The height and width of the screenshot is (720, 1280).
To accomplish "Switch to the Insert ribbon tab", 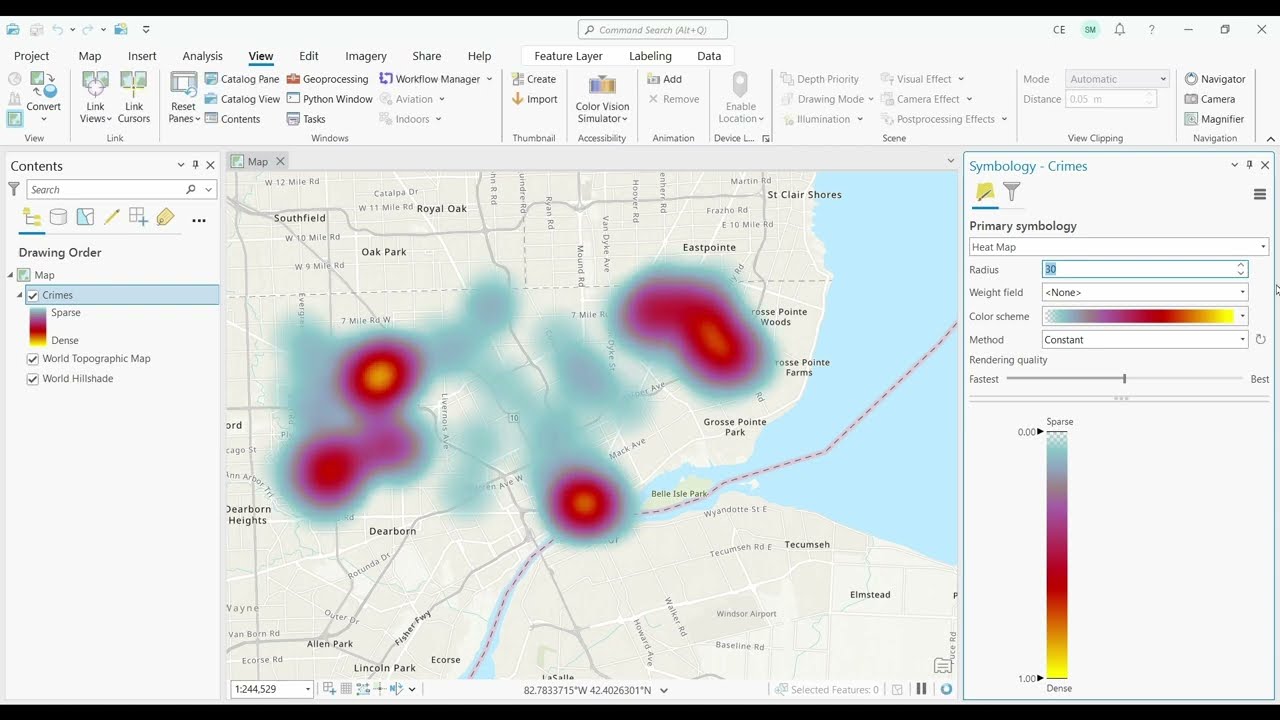I will point(142,56).
